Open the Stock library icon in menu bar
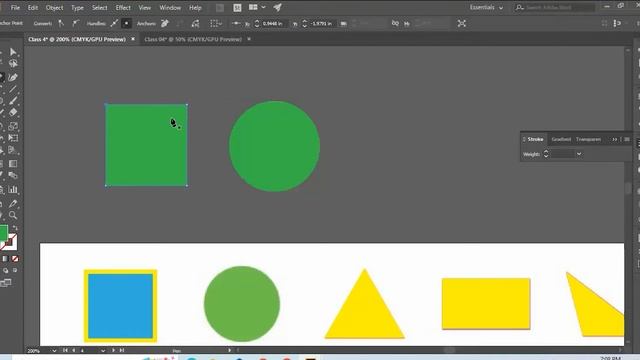640x360 pixels. [237, 7]
